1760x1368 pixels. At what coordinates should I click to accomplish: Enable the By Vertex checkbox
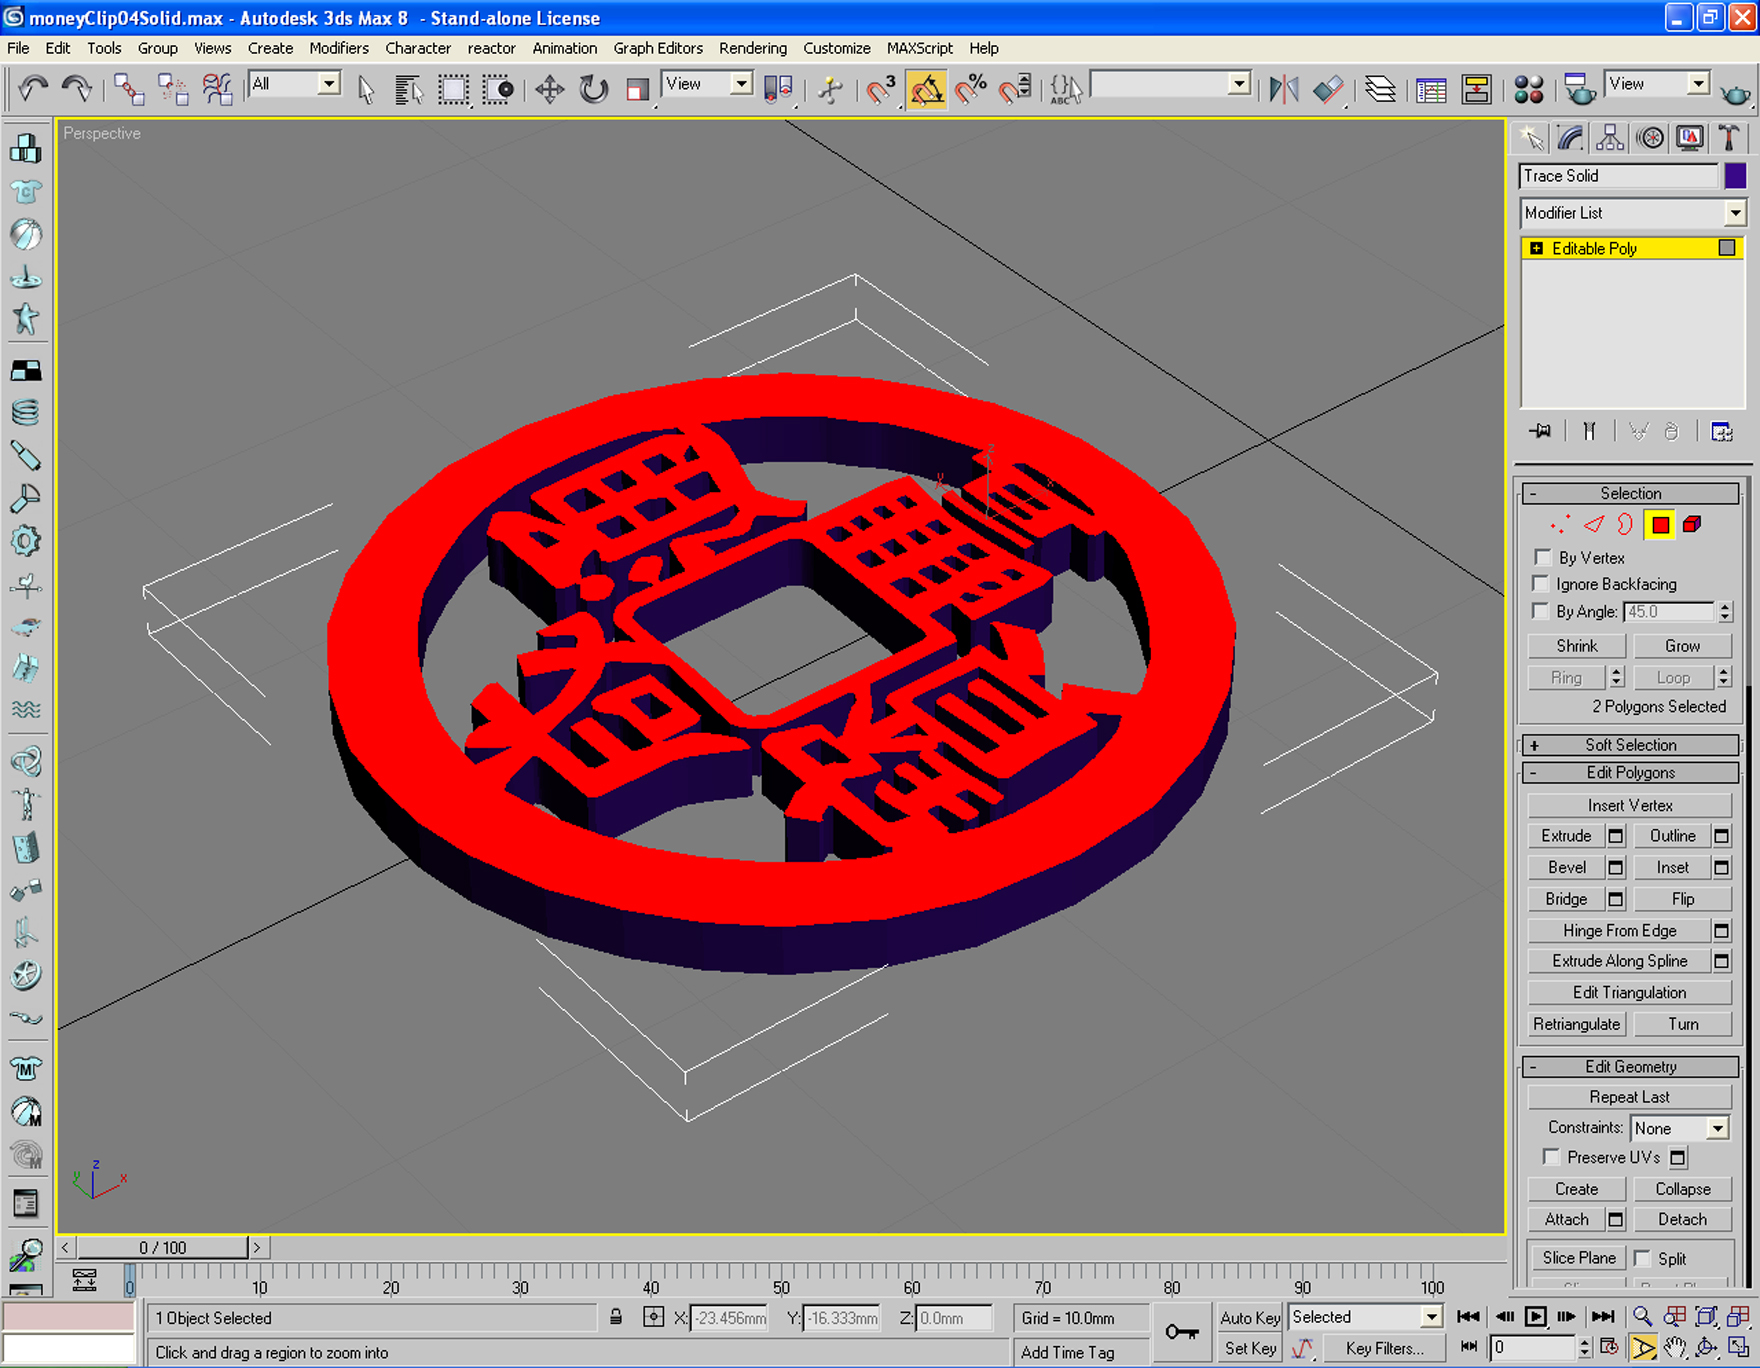tap(1542, 557)
